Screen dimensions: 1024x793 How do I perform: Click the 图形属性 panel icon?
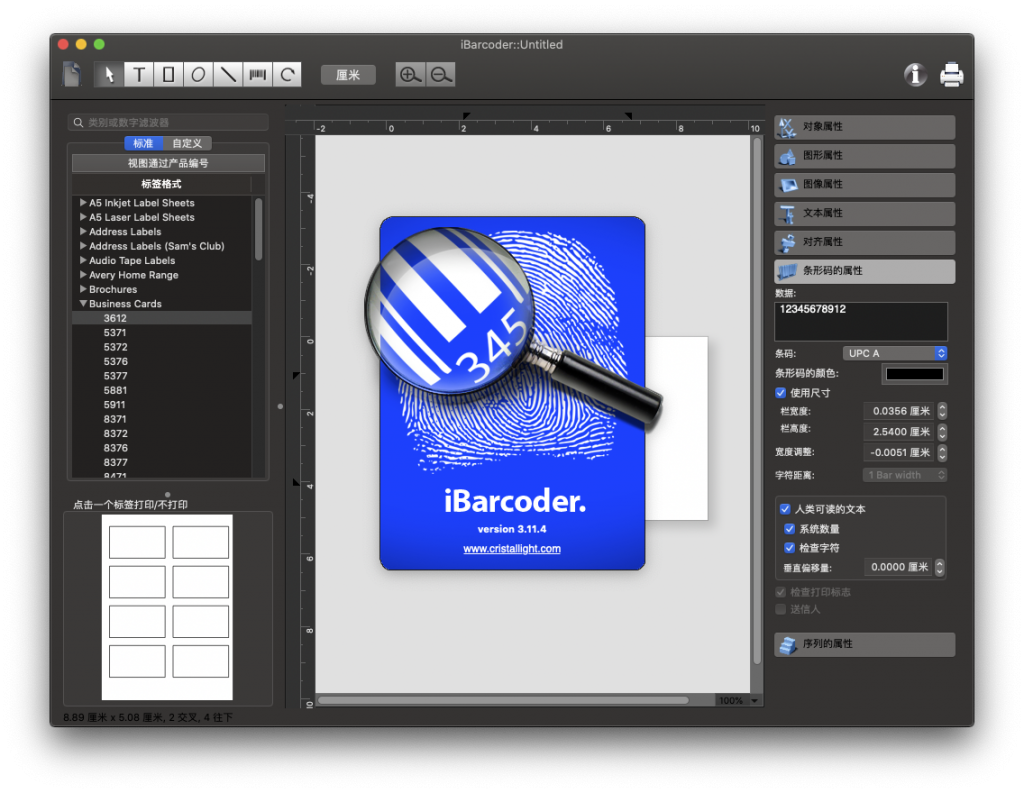coord(788,156)
